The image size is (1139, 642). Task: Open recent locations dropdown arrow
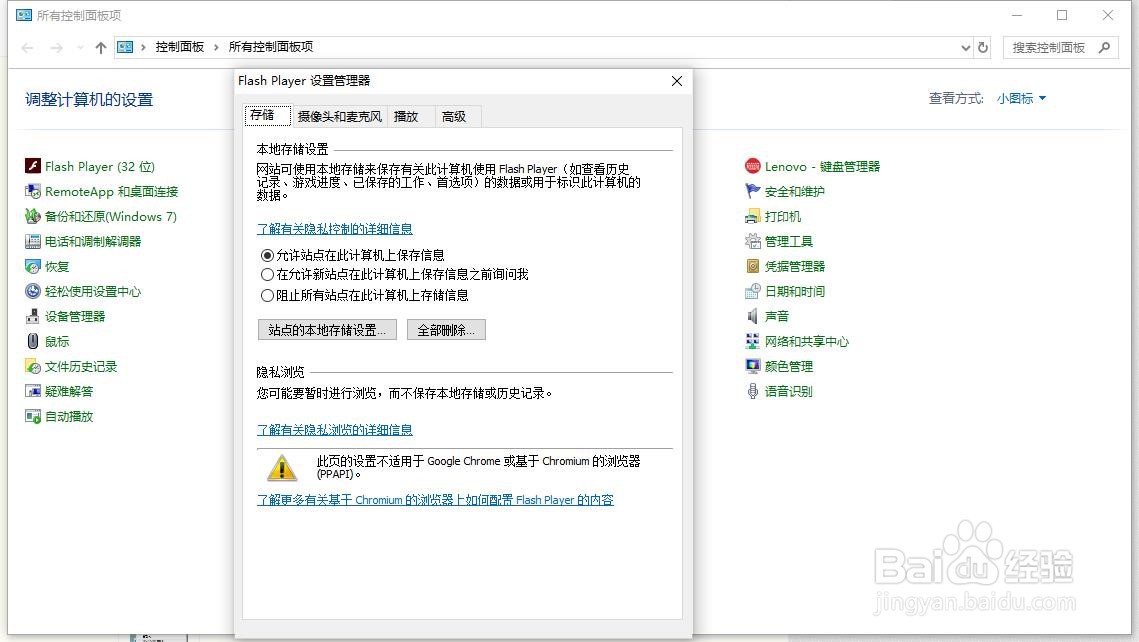coord(80,48)
